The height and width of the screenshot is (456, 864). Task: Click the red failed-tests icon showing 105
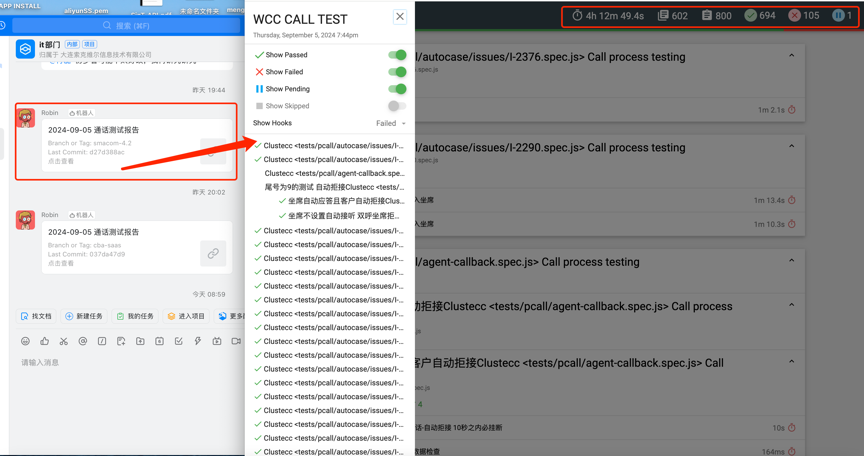pyautogui.click(x=795, y=16)
